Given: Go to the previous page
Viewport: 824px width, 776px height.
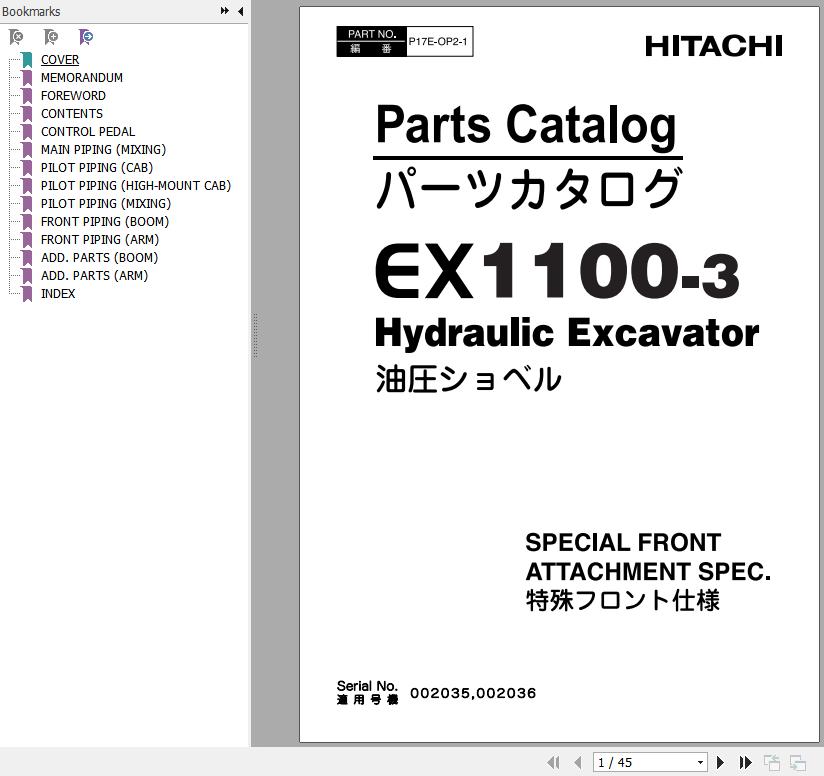Looking at the screenshot, I should 578,762.
